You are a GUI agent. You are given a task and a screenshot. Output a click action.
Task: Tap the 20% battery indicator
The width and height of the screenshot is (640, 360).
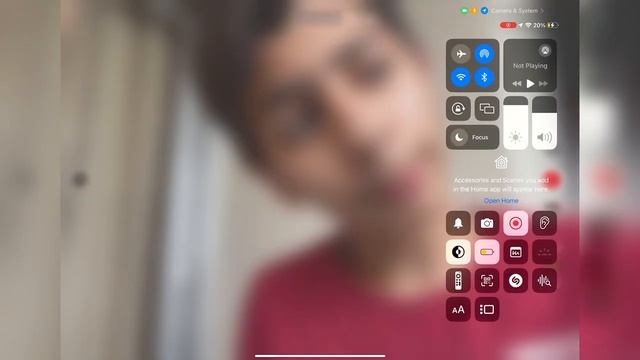click(546, 25)
